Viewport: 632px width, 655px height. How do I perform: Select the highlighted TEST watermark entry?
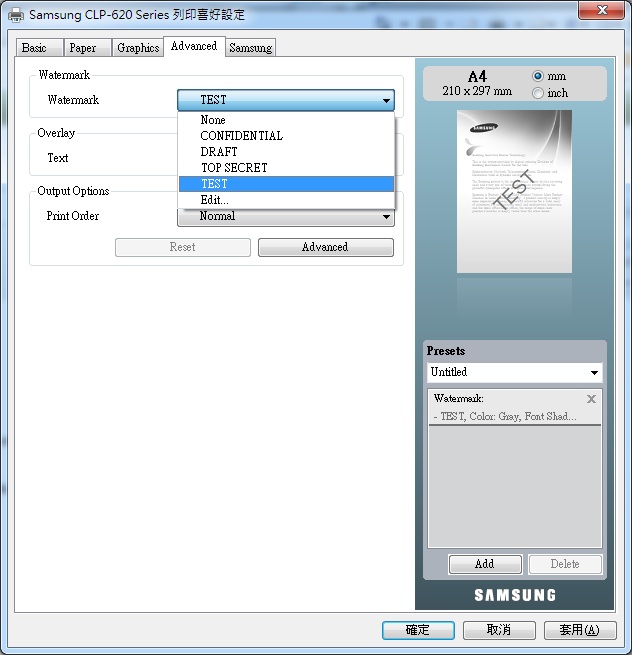pyautogui.click(x=286, y=184)
